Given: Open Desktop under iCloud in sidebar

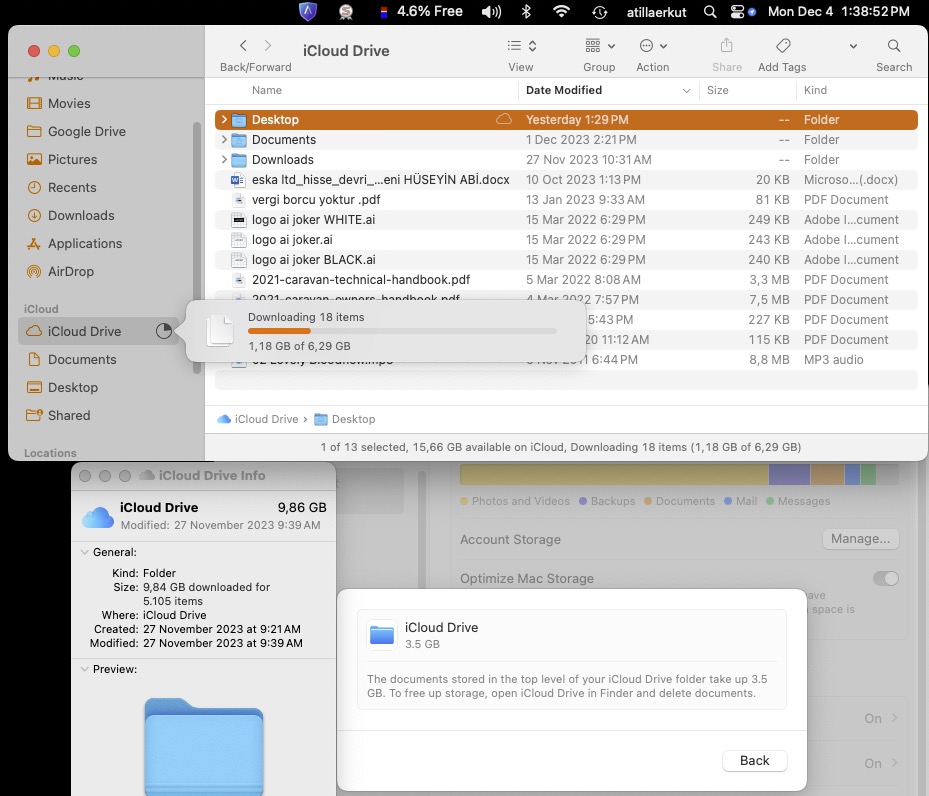Looking at the screenshot, I should [62, 387].
